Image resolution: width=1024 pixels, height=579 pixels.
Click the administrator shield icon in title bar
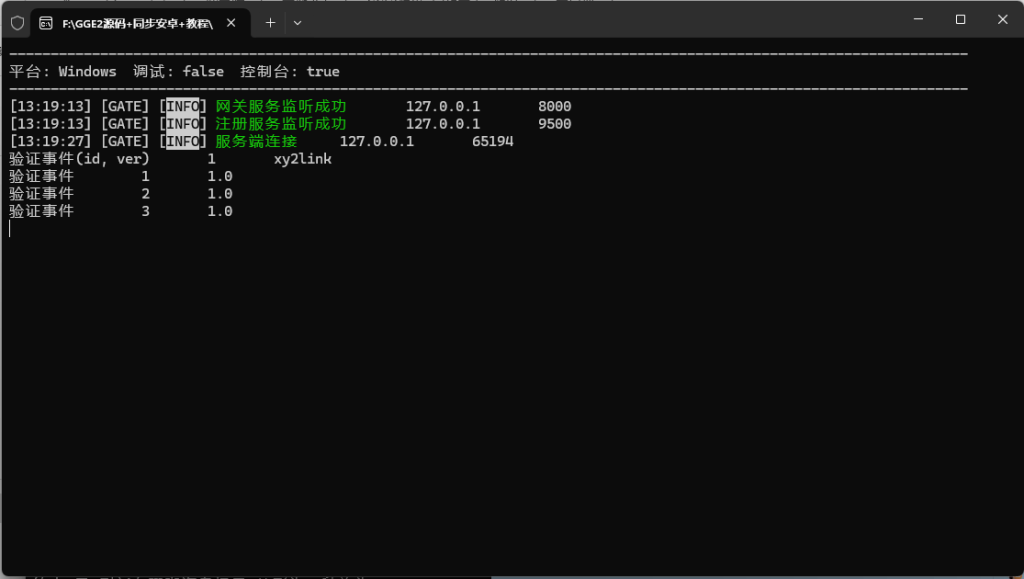pos(17,22)
